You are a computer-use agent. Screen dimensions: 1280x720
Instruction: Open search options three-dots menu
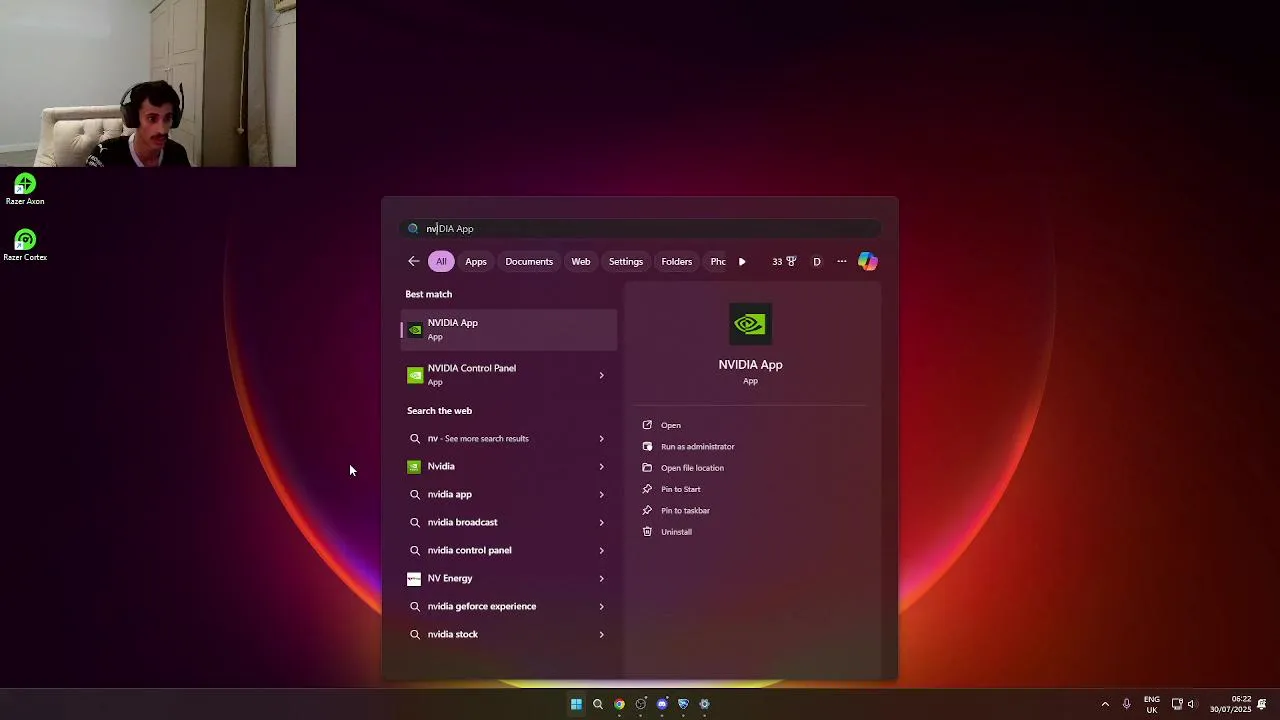[842, 261]
